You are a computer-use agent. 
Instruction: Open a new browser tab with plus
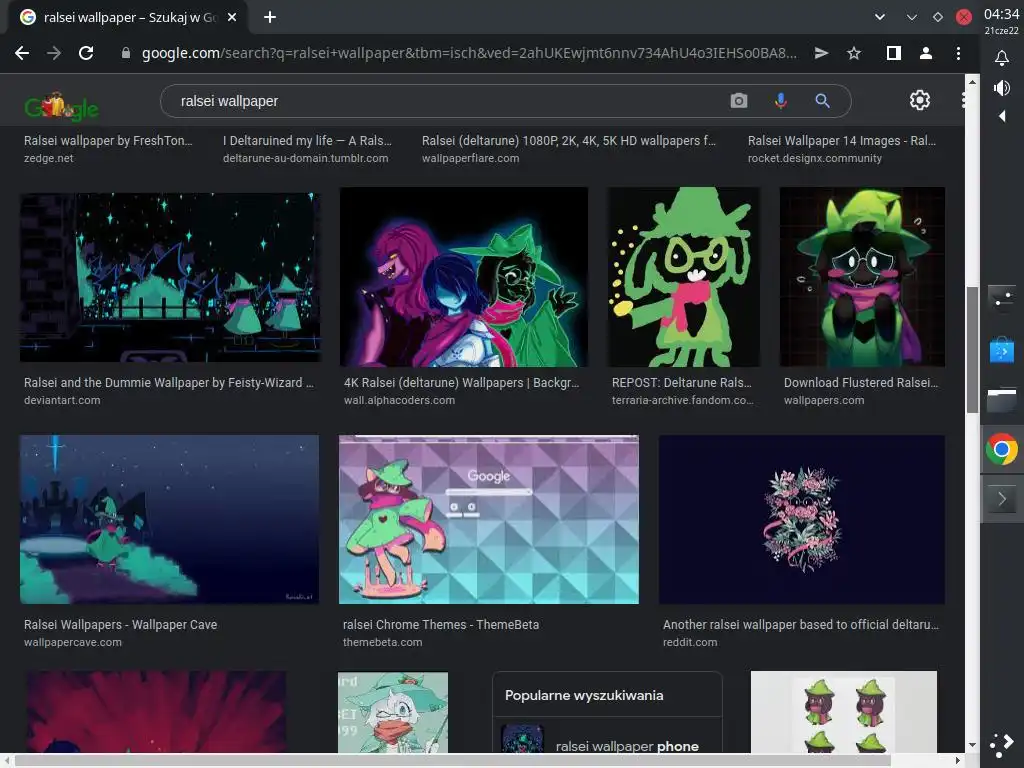pyautogui.click(x=270, y=17)
